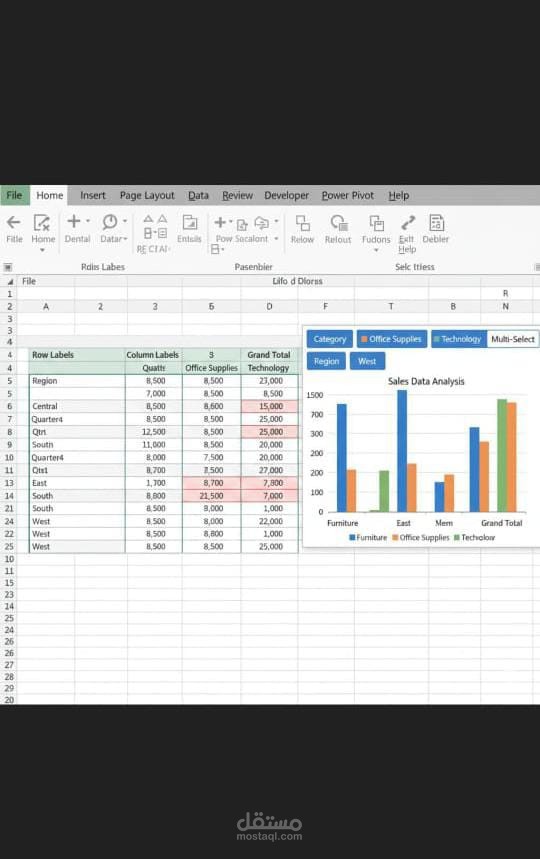
Task: Open the speech bubble dropdown arrow
Action: click(x=276, y=221)
